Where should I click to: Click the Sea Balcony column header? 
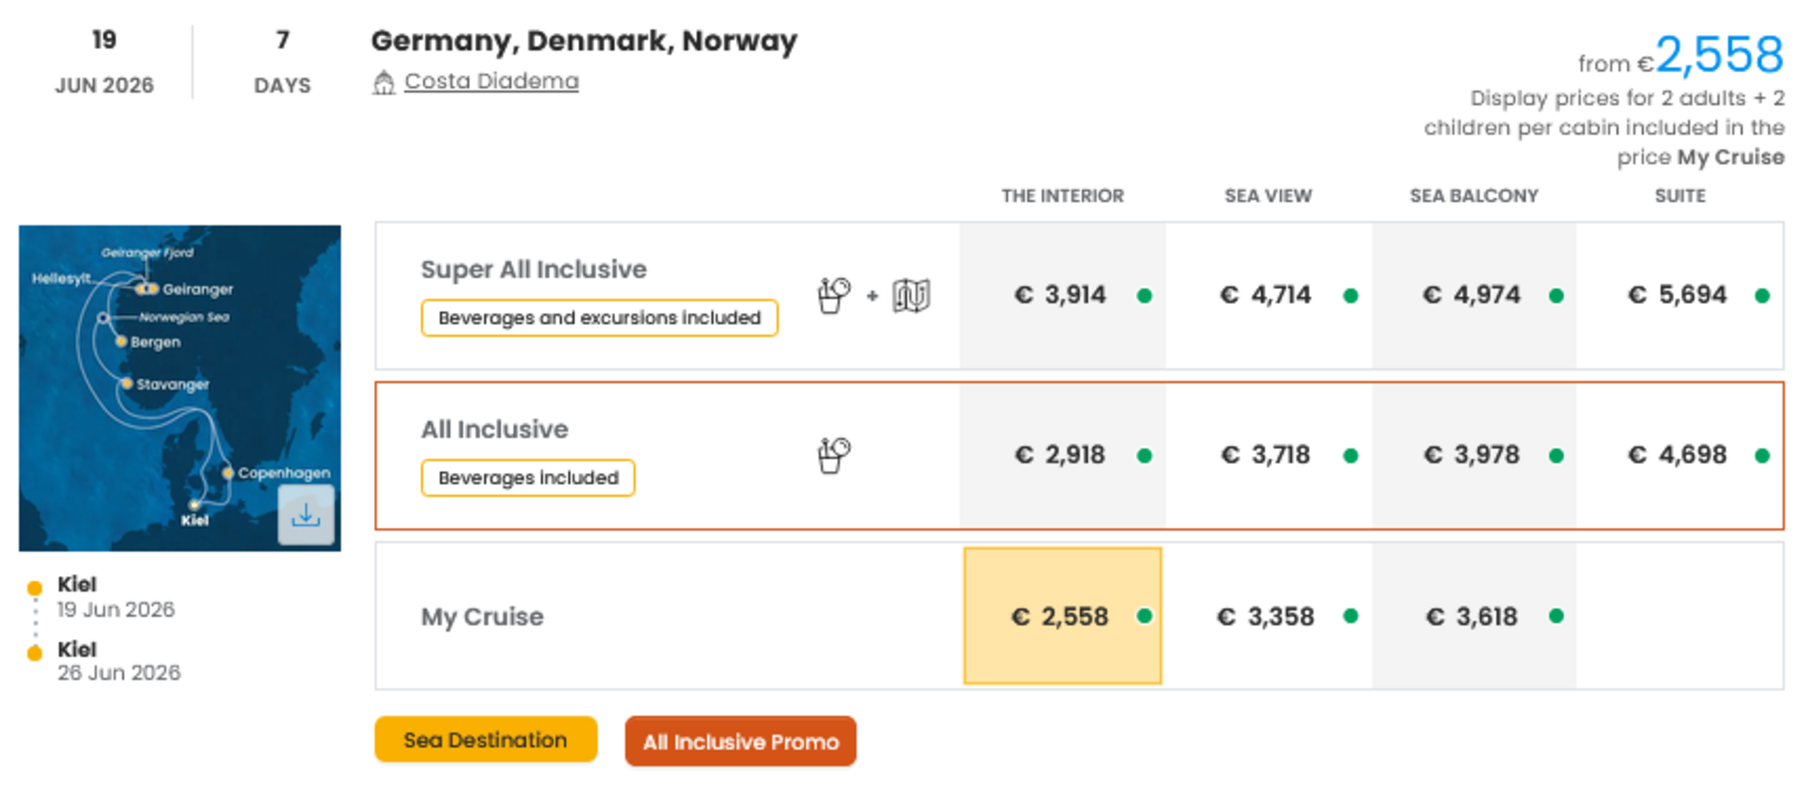coord(1473,196)
